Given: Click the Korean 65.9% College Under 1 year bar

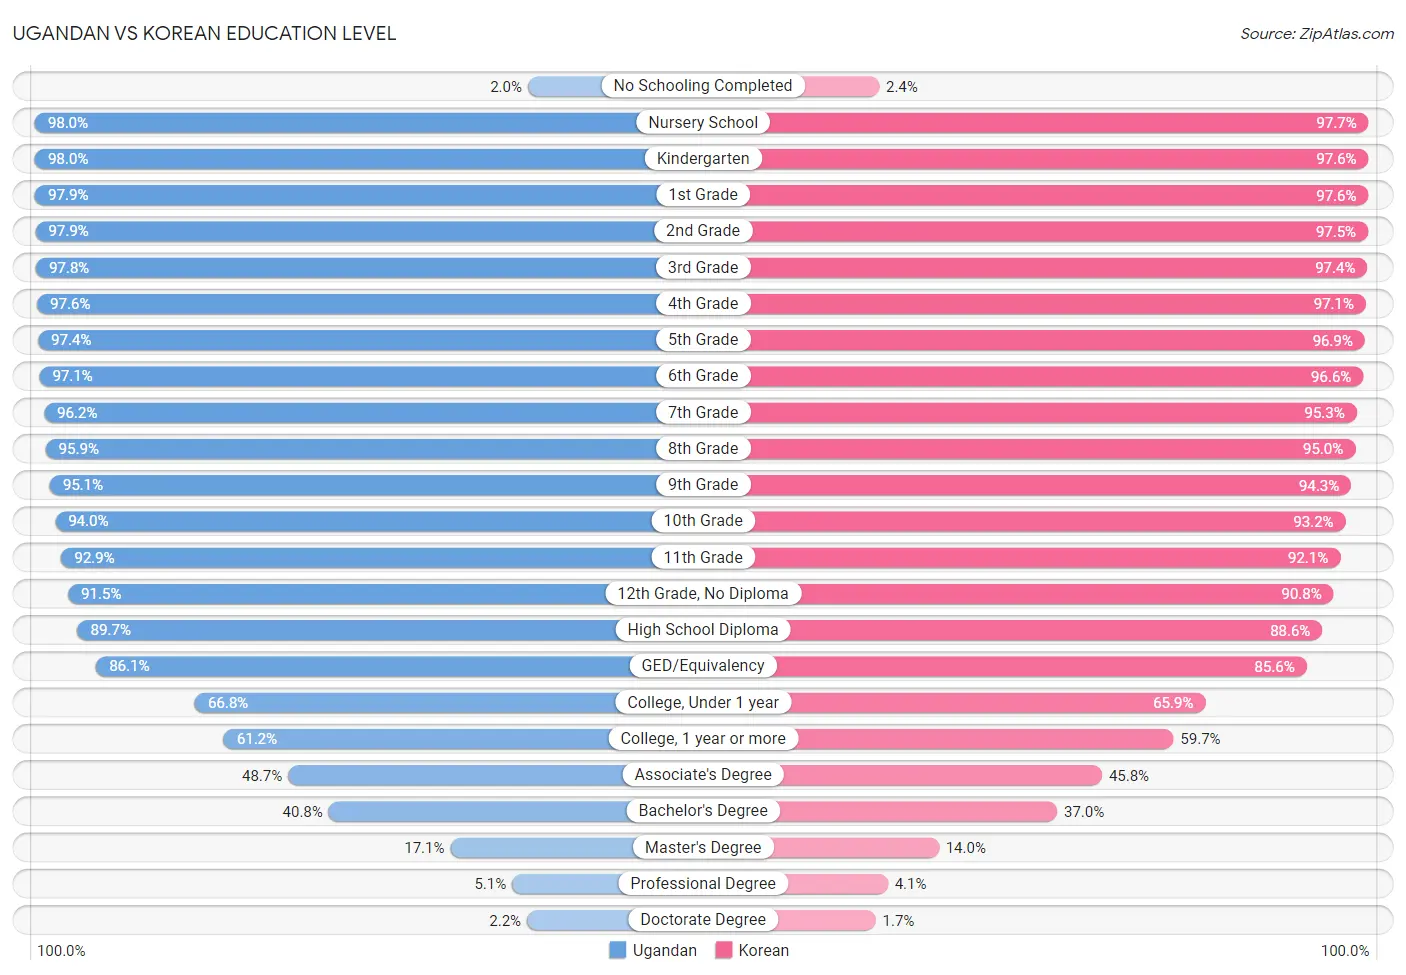Looking at the screenshot, I should [x=955, y=703].
